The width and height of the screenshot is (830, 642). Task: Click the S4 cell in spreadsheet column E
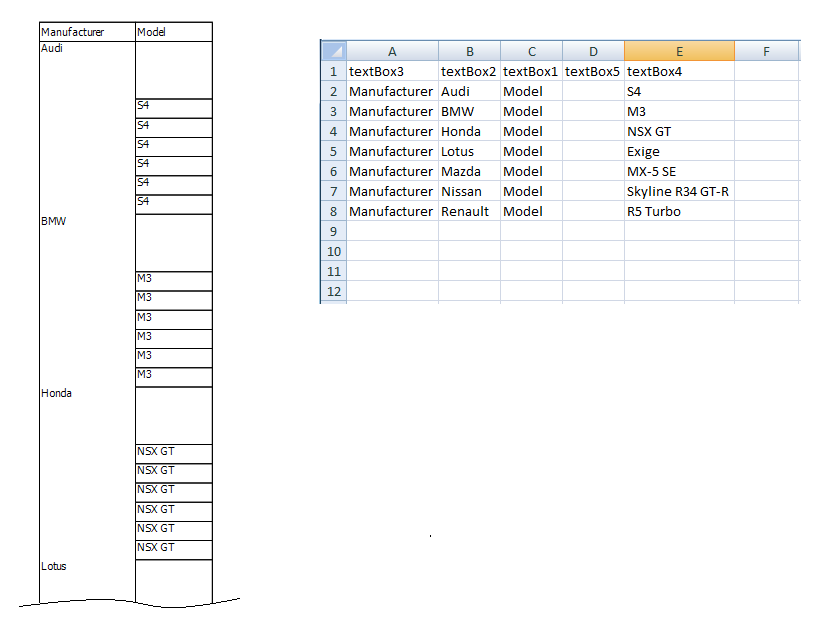[679, 92]
